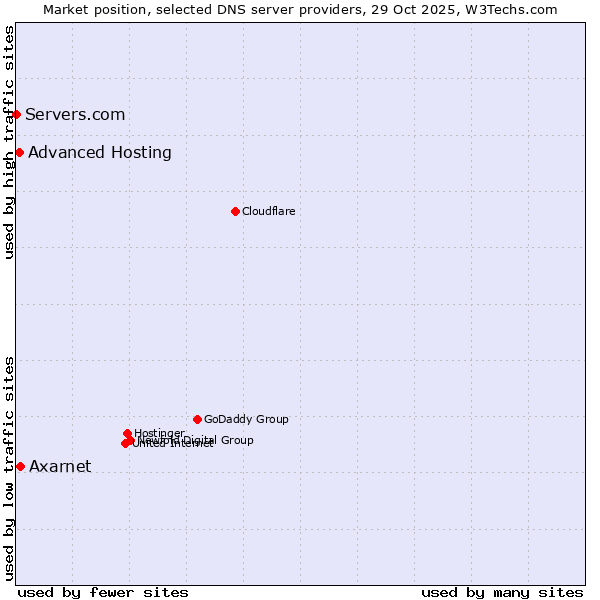Viewport: 600px width, 600px height.
Task: Click the Axarnet label text
Action: tap(60, 466)
